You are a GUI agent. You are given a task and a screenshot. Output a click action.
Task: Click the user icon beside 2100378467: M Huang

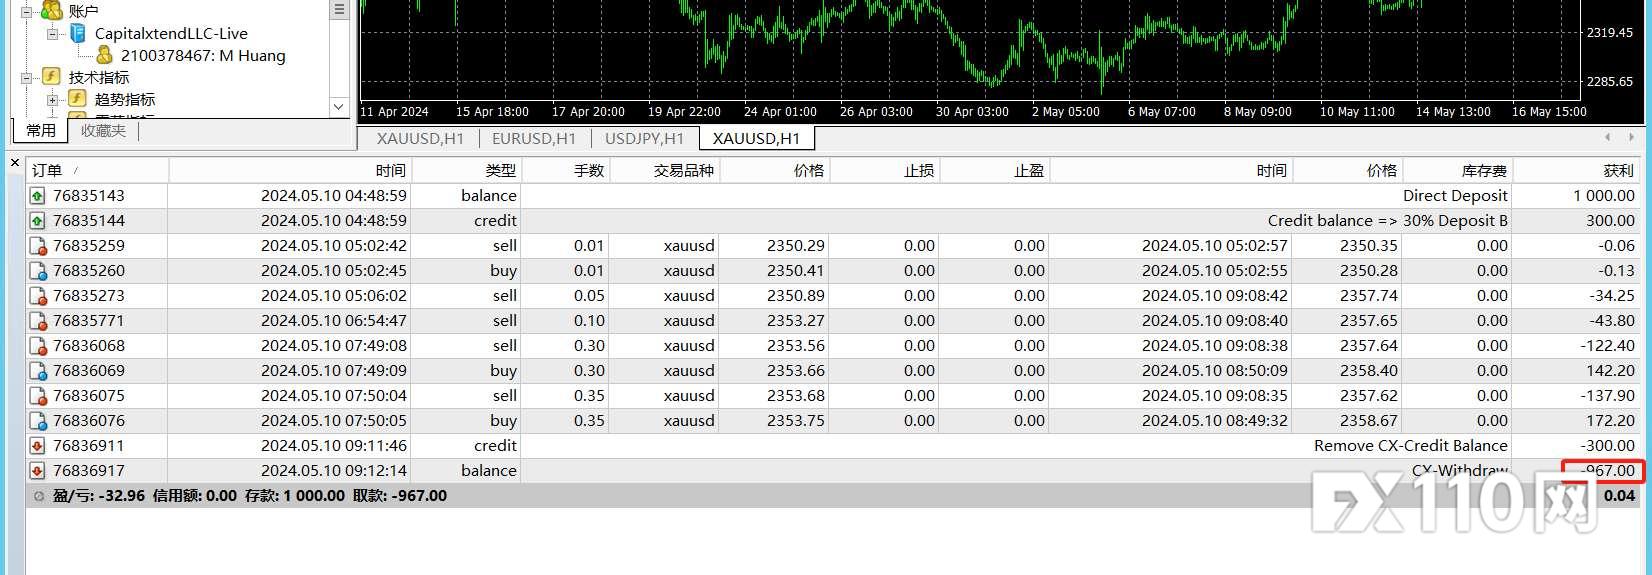coord(104,55)
